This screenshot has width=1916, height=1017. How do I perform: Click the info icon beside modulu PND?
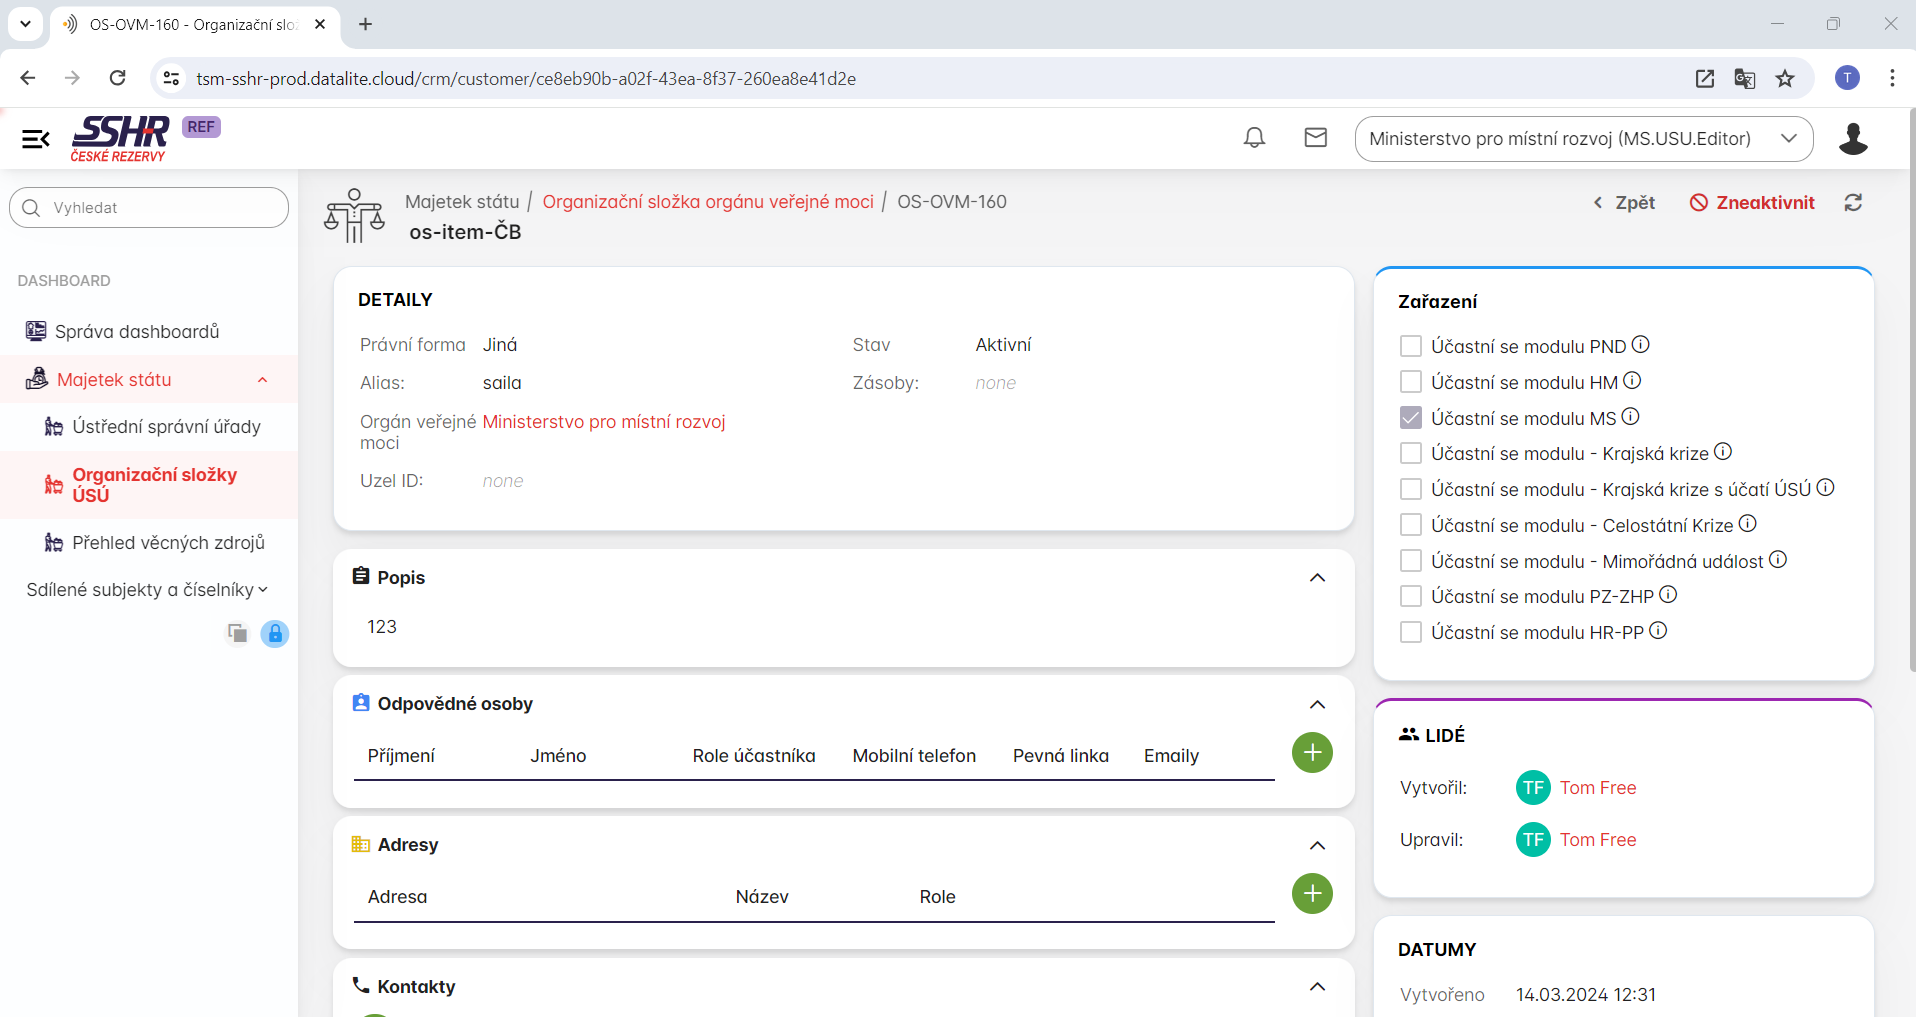point(1641,345)
